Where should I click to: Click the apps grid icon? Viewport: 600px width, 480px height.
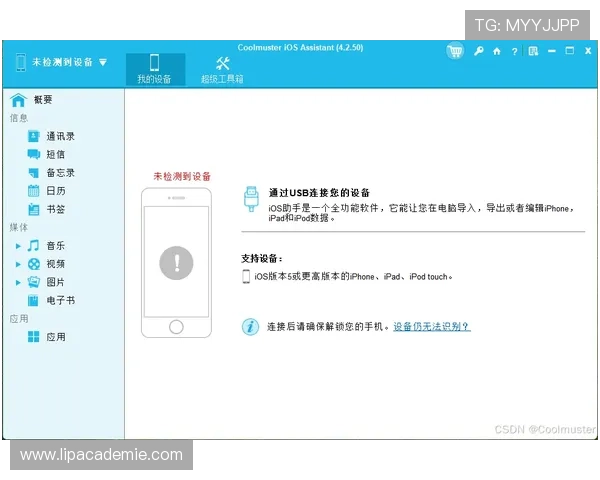point(34,337)
